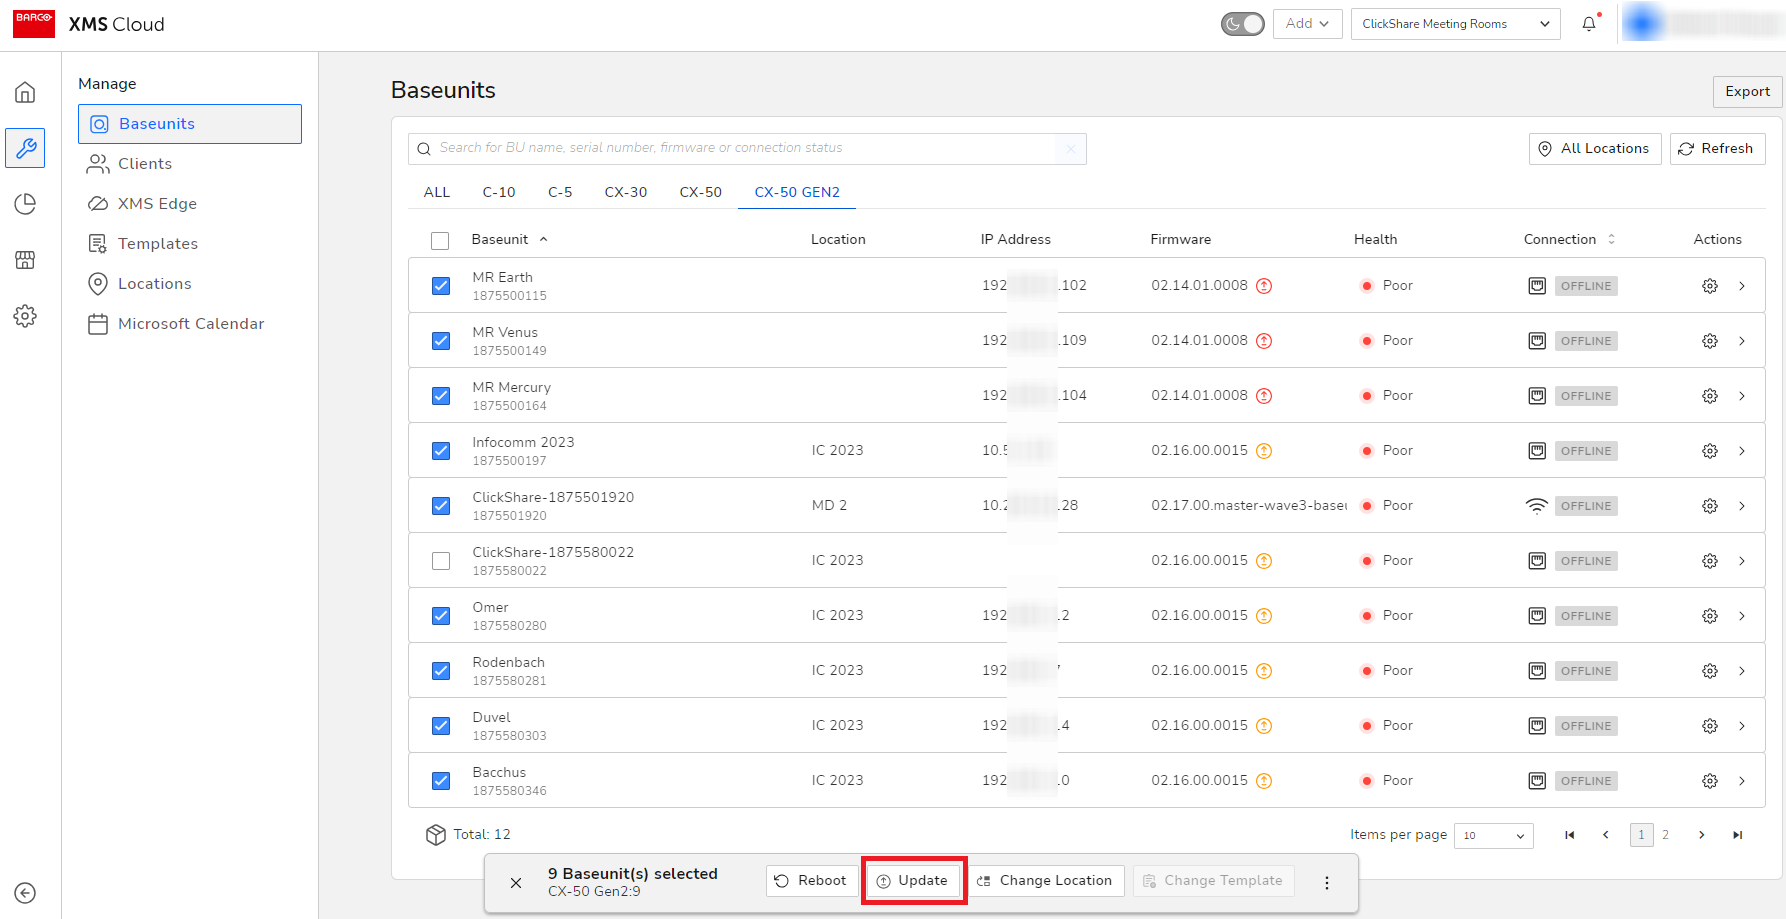Open the Add dropdown menu
Screen dimensions: 1786x919
1307,24
